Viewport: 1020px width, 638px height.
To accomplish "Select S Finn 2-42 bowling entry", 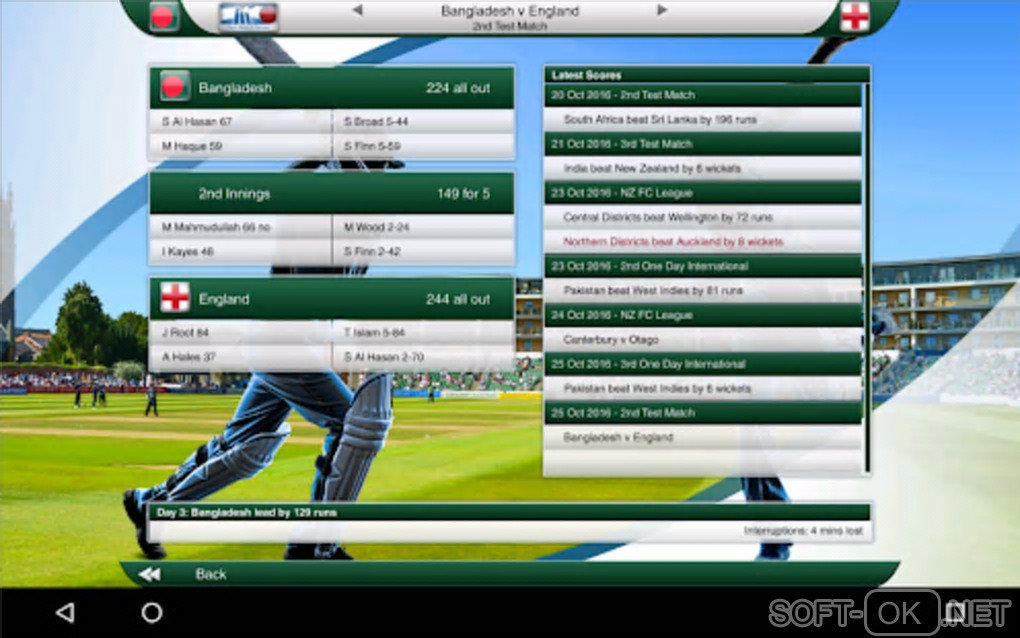I will 423,252.
